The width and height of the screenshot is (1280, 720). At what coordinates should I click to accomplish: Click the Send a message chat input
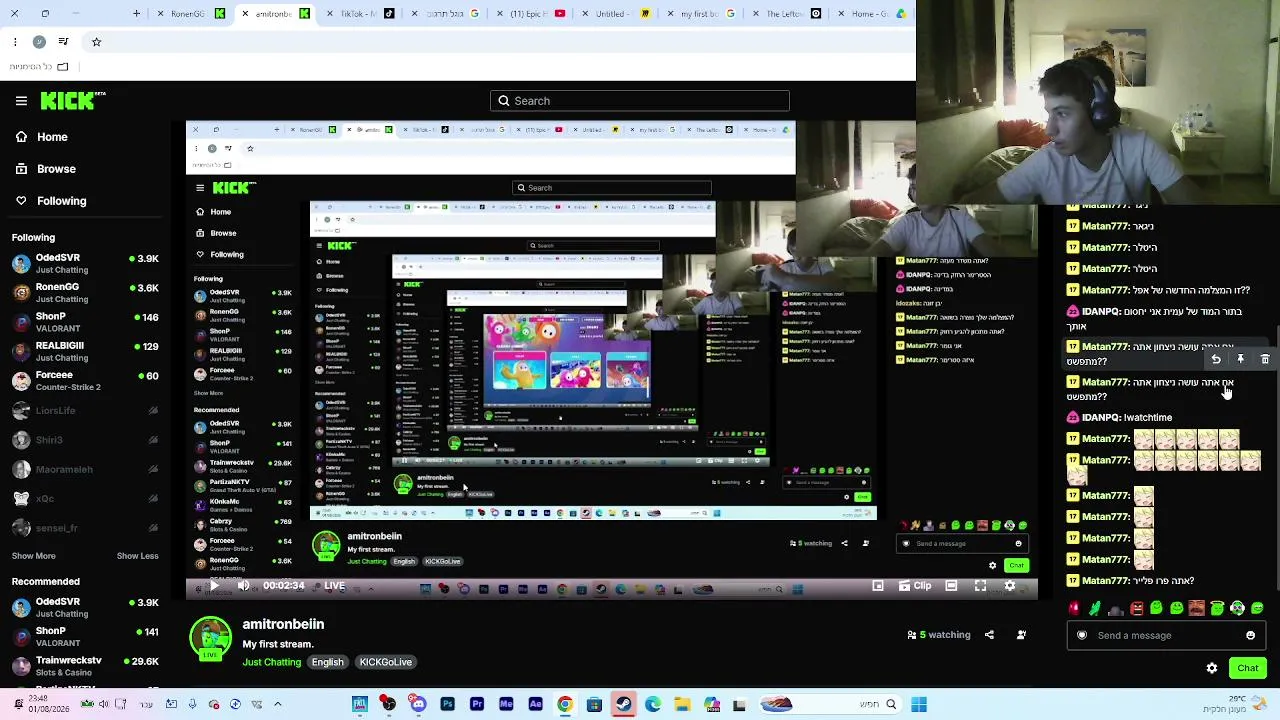pos(1166,635)
